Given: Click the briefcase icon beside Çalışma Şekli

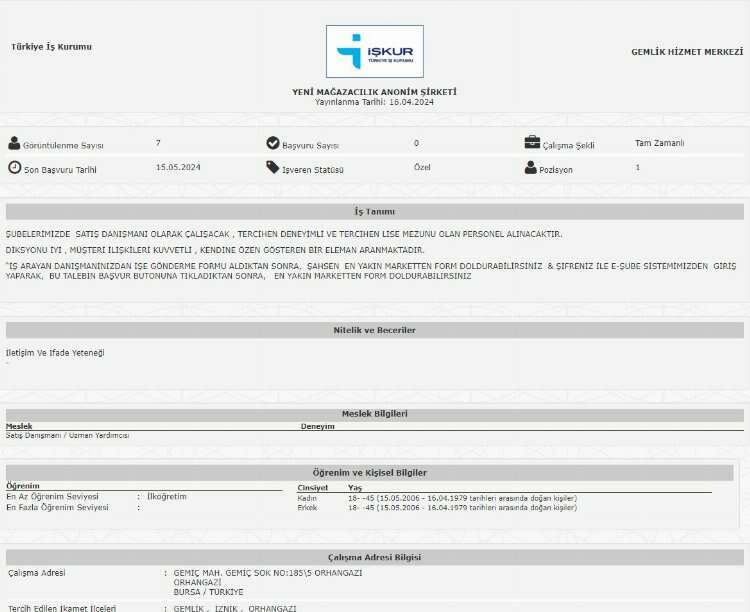Looking at the screenshot, I should (x=532, y=143).
